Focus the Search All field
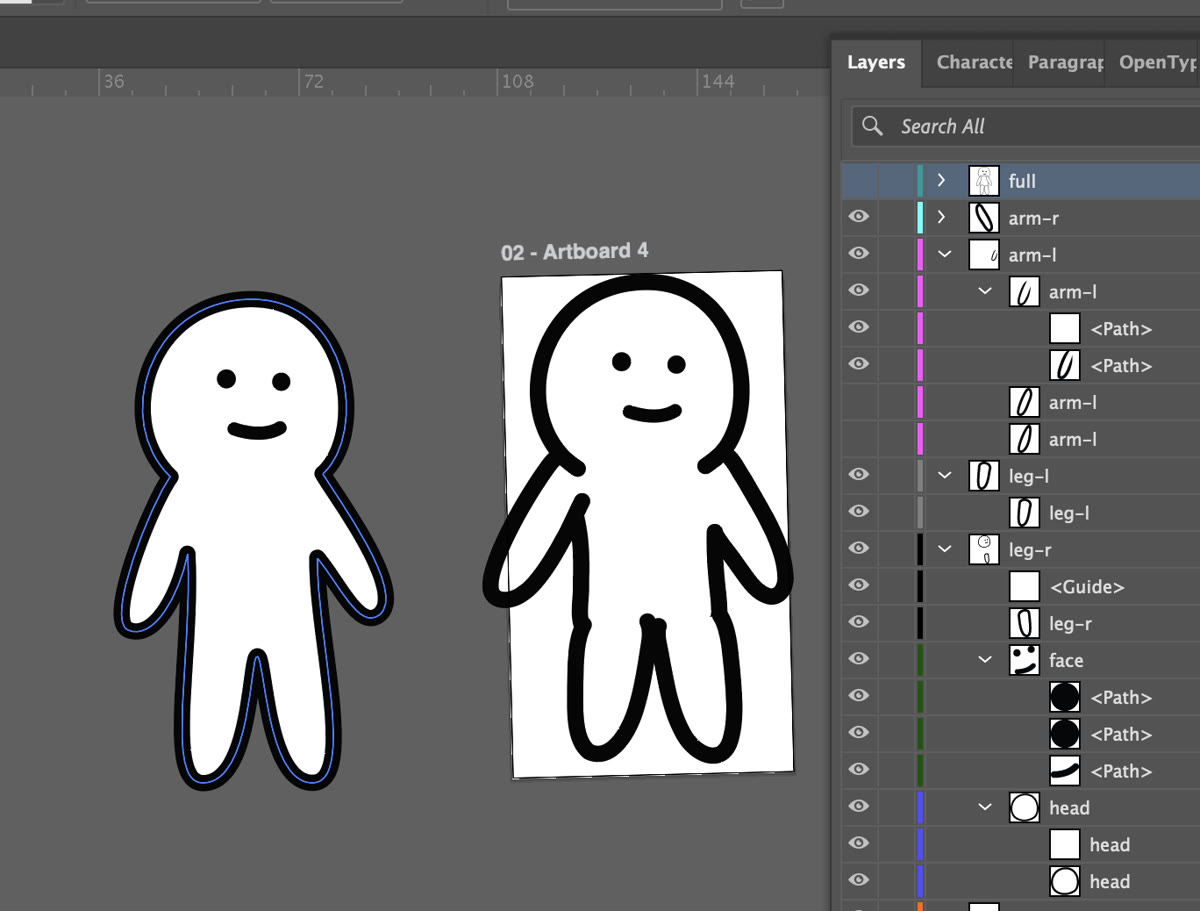 pos(1026,126)
